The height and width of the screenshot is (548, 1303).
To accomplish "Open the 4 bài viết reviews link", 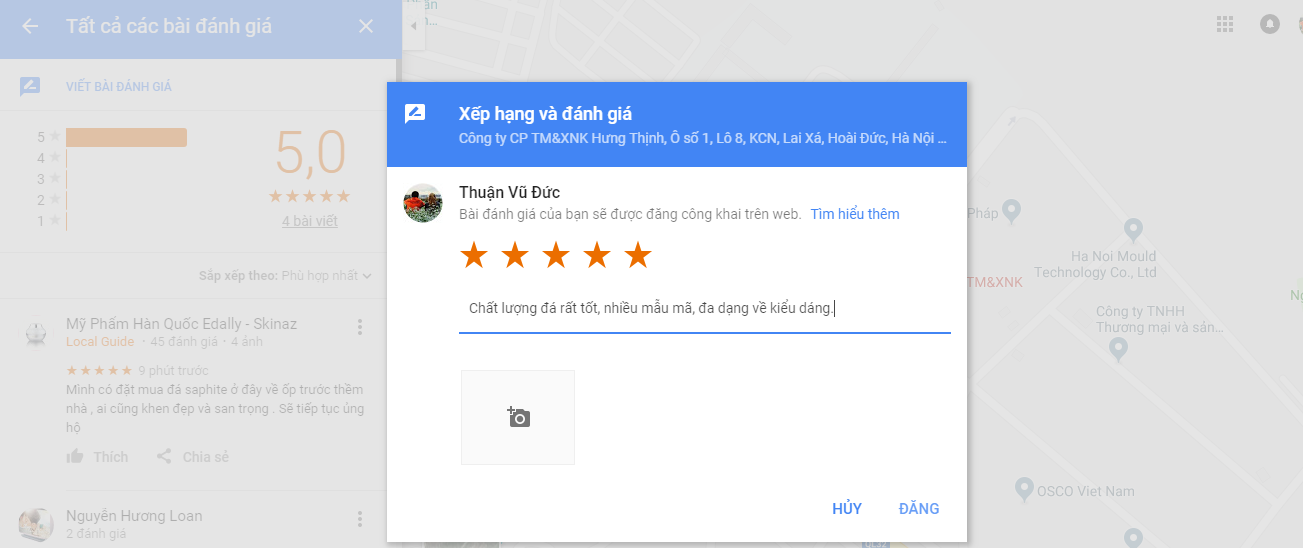I will [x=310, y=221].
